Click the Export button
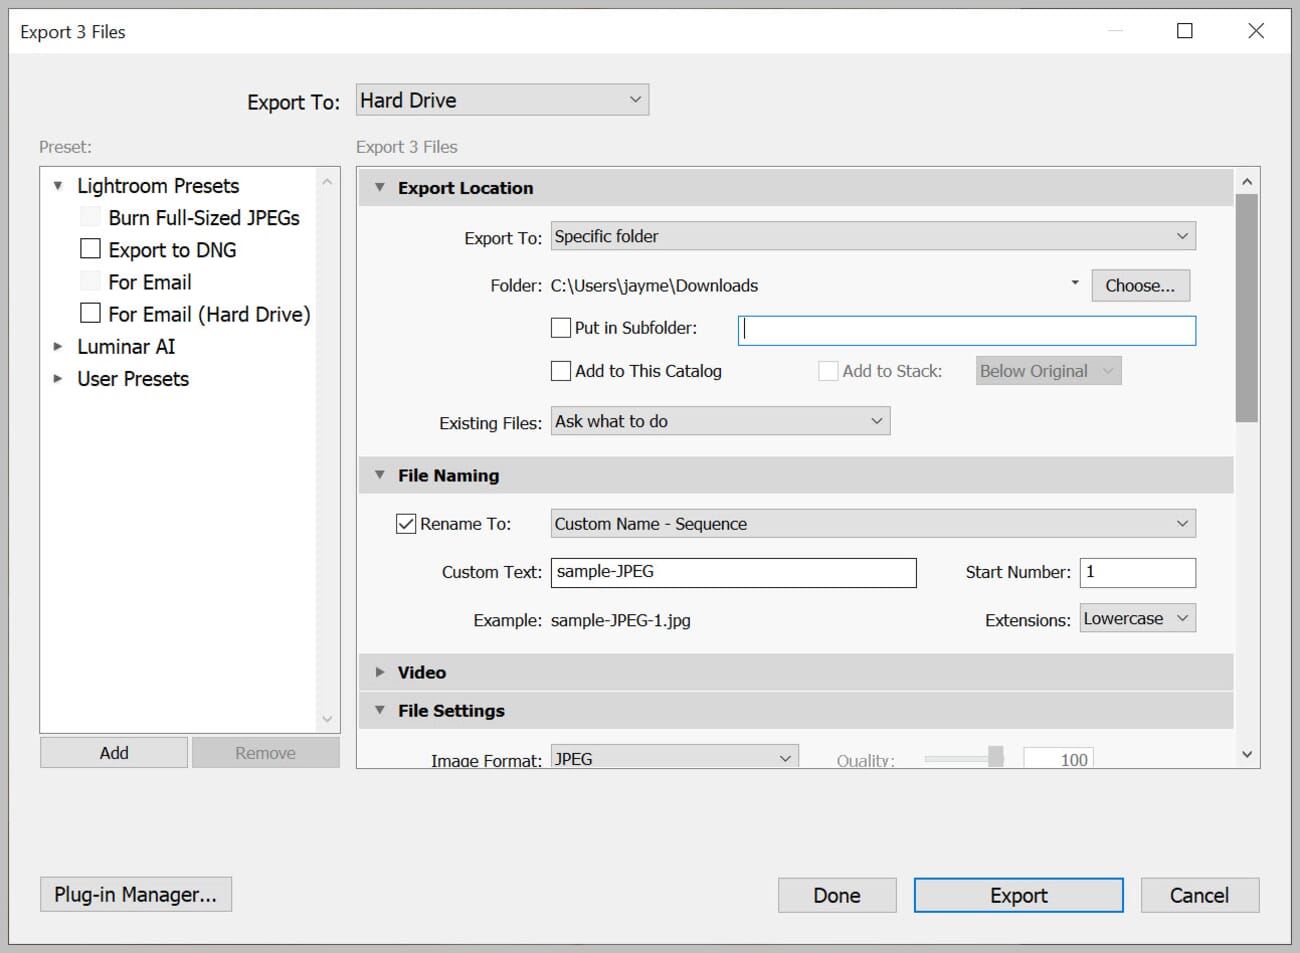Viewport: 1300px width, 953px height. tap(1018, 895)
